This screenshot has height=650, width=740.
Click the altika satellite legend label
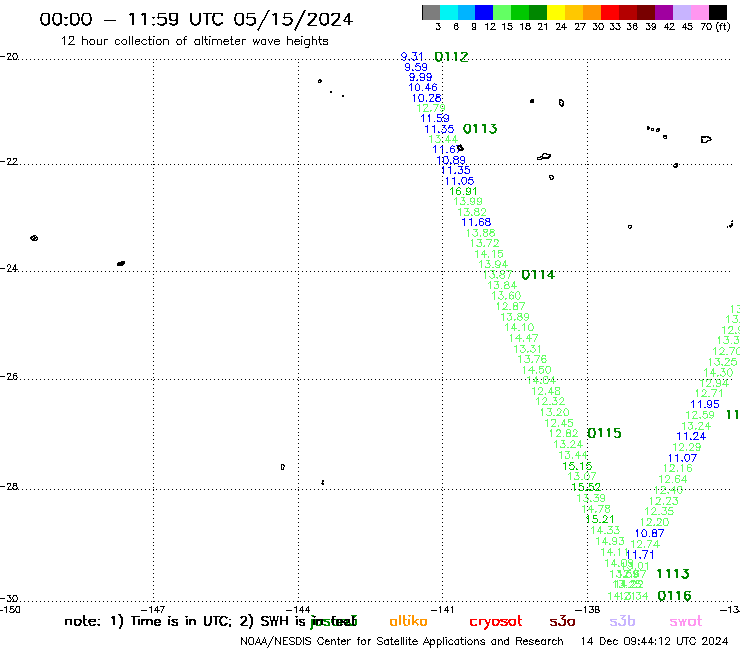click(x=408, y=621)
